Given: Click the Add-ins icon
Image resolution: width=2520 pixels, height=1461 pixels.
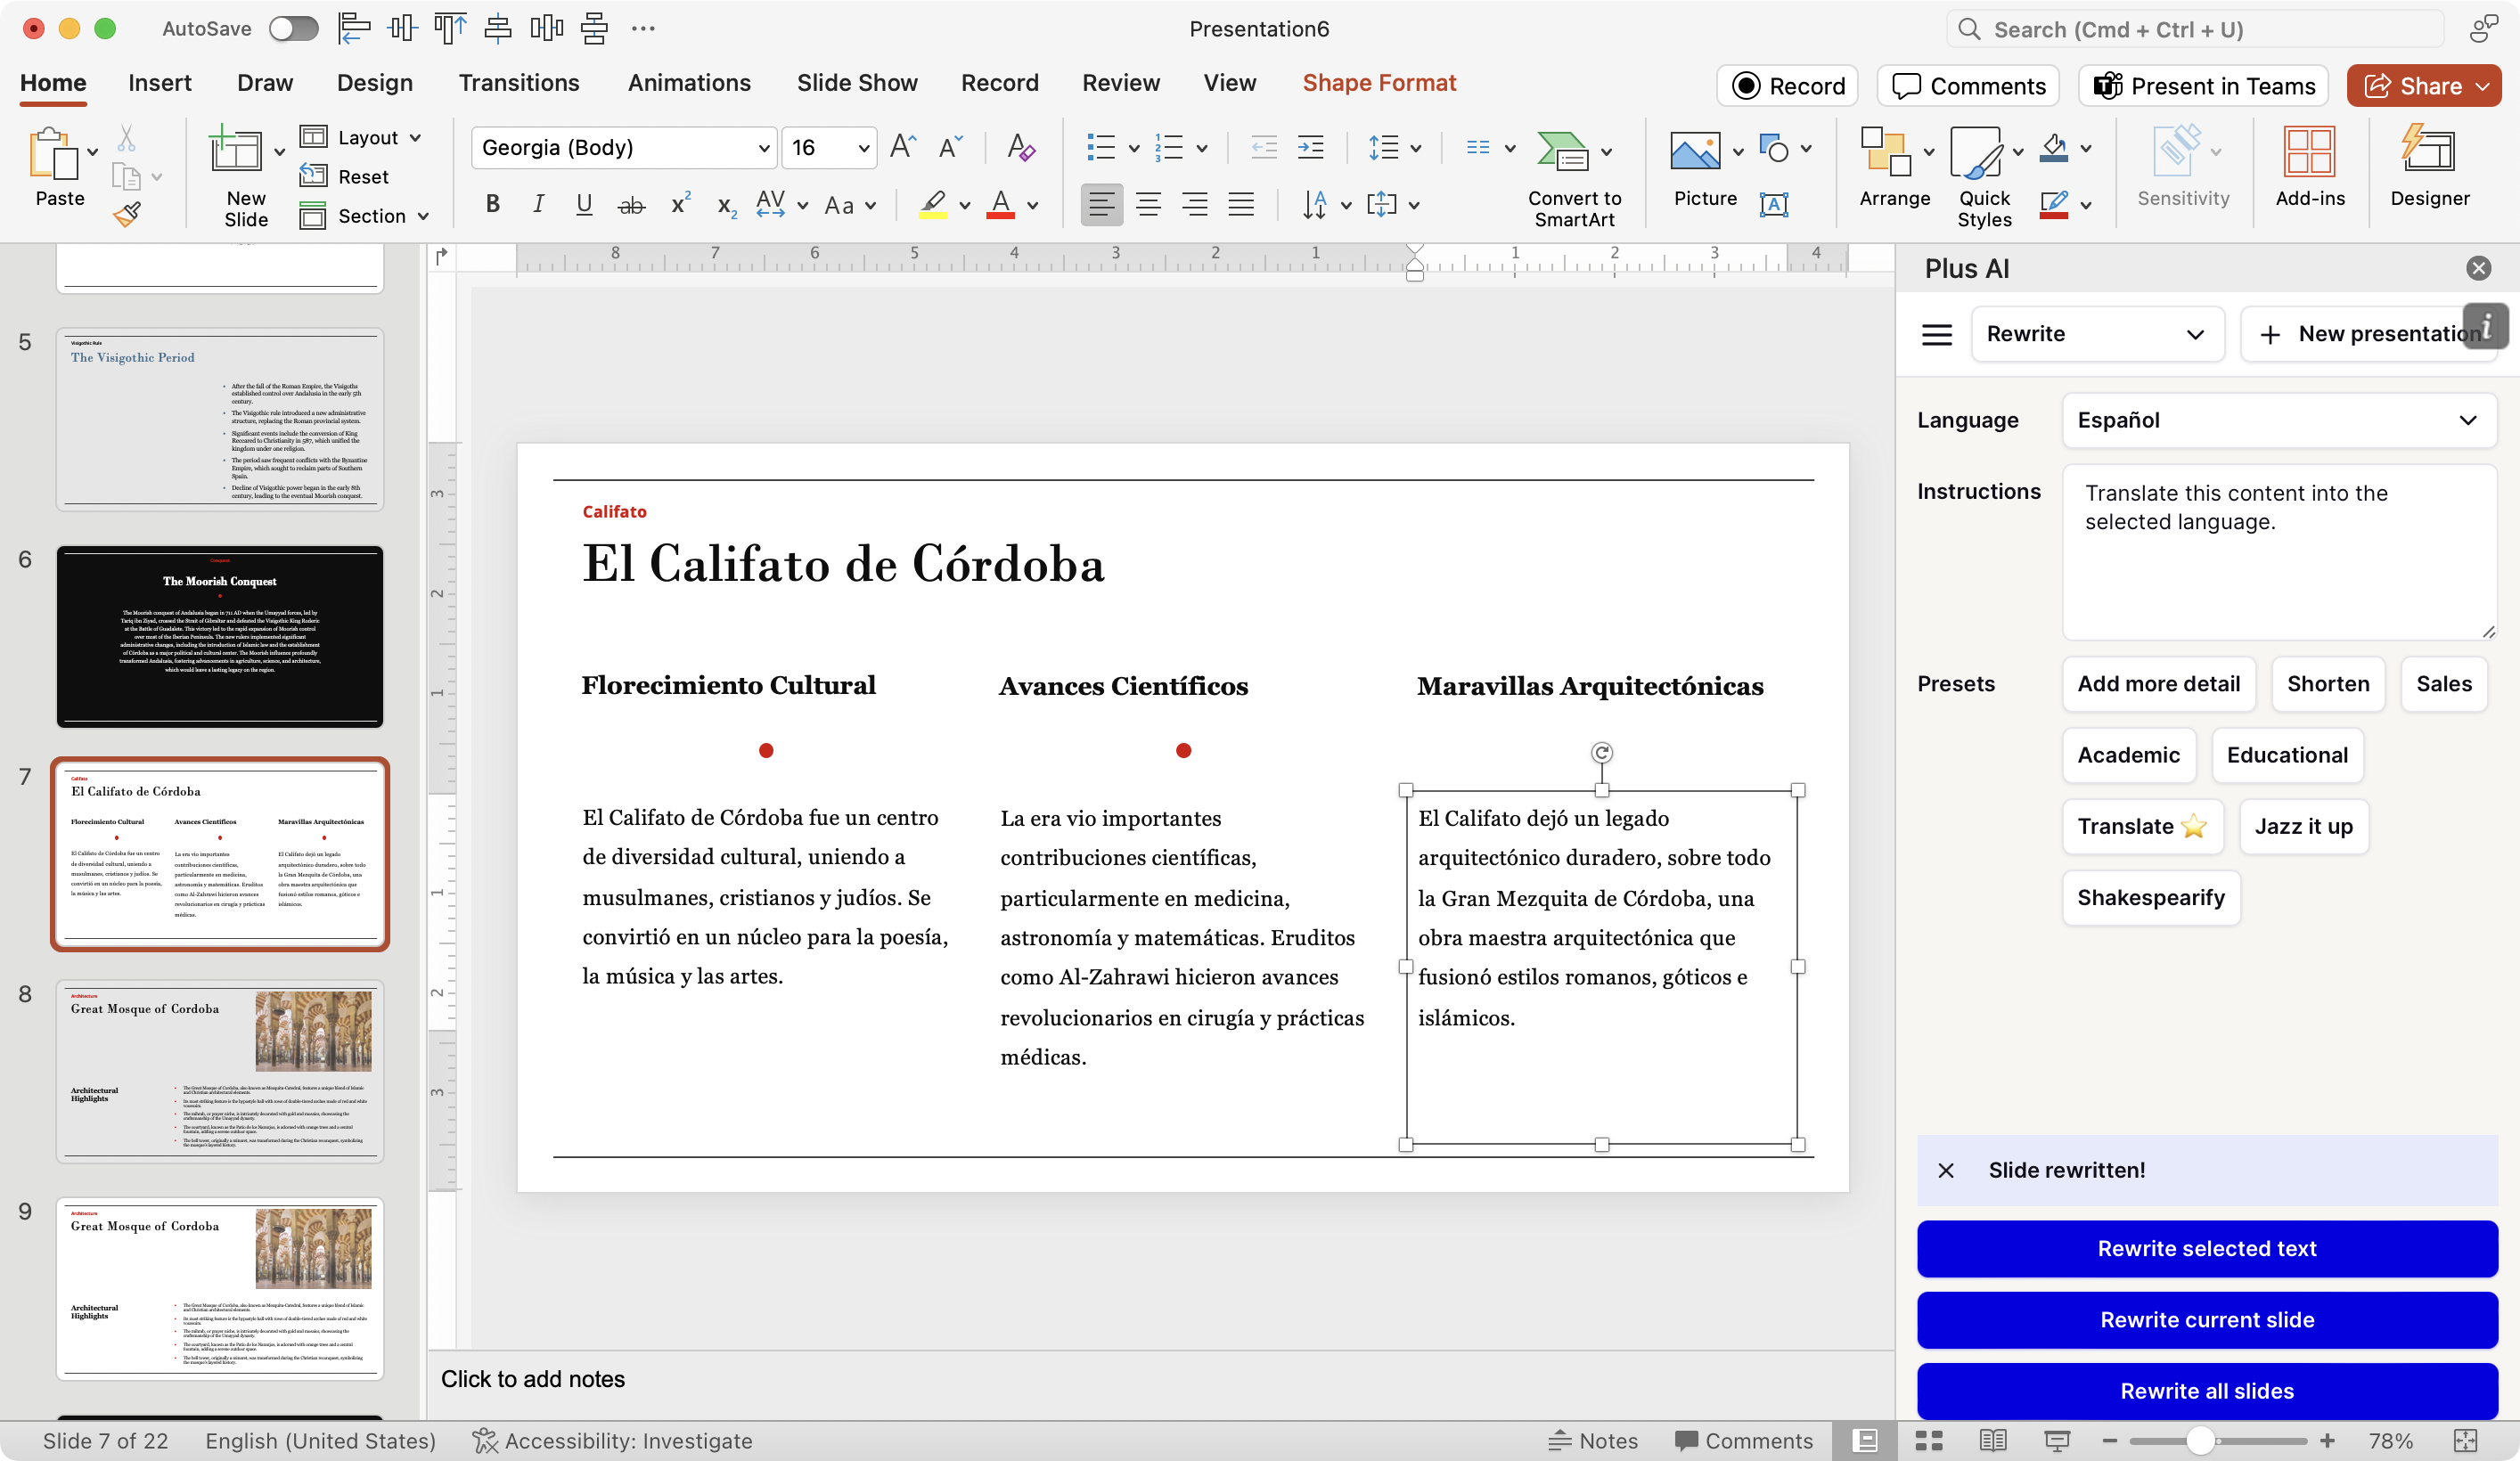Looking at the screenshot, I should tap(2309, 153).
